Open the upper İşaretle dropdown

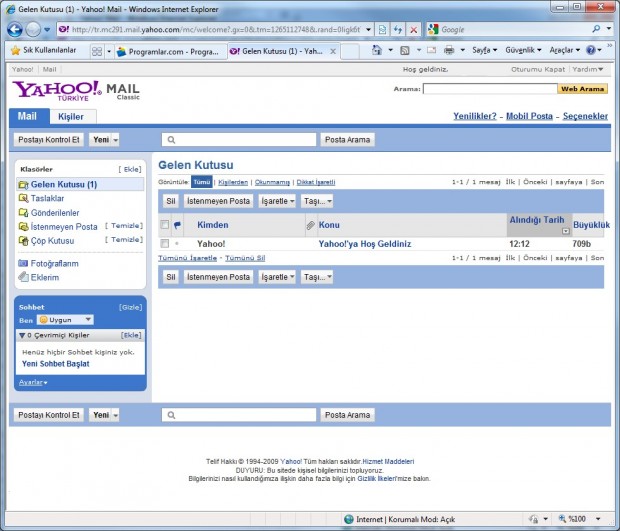pyautogui.click(x=277, y=201)
